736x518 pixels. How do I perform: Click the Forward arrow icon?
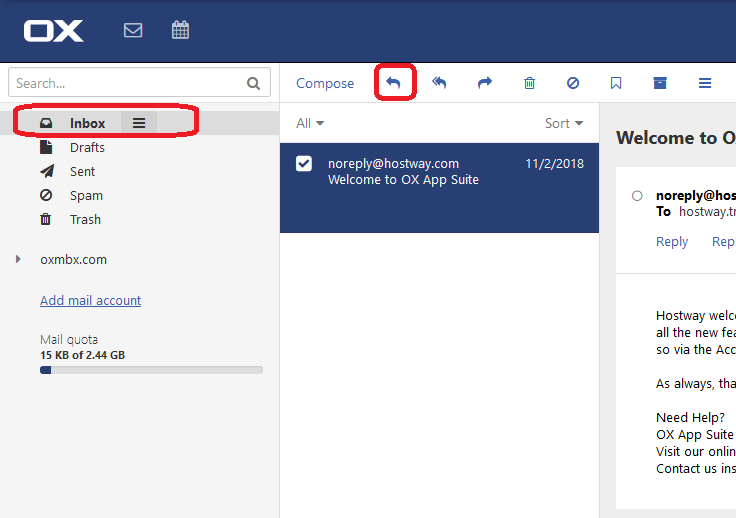(x=485, y=83)
